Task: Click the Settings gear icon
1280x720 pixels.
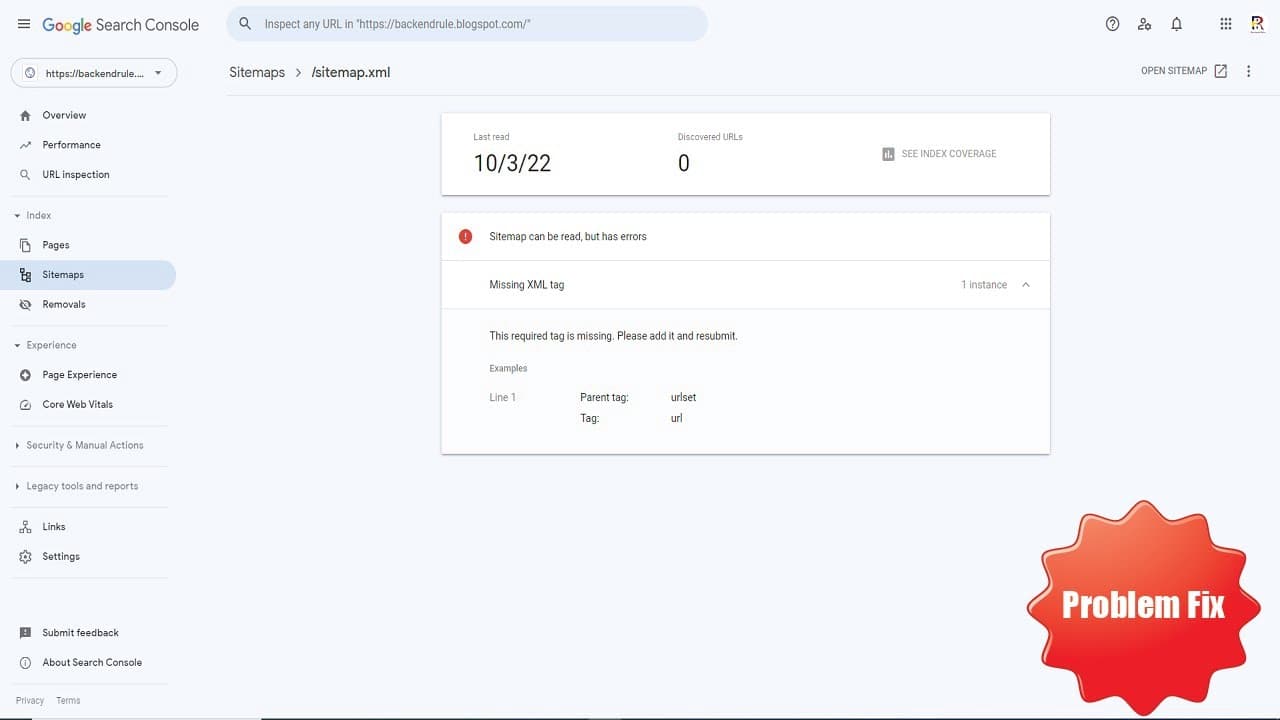Action: (x=26, y=557)
